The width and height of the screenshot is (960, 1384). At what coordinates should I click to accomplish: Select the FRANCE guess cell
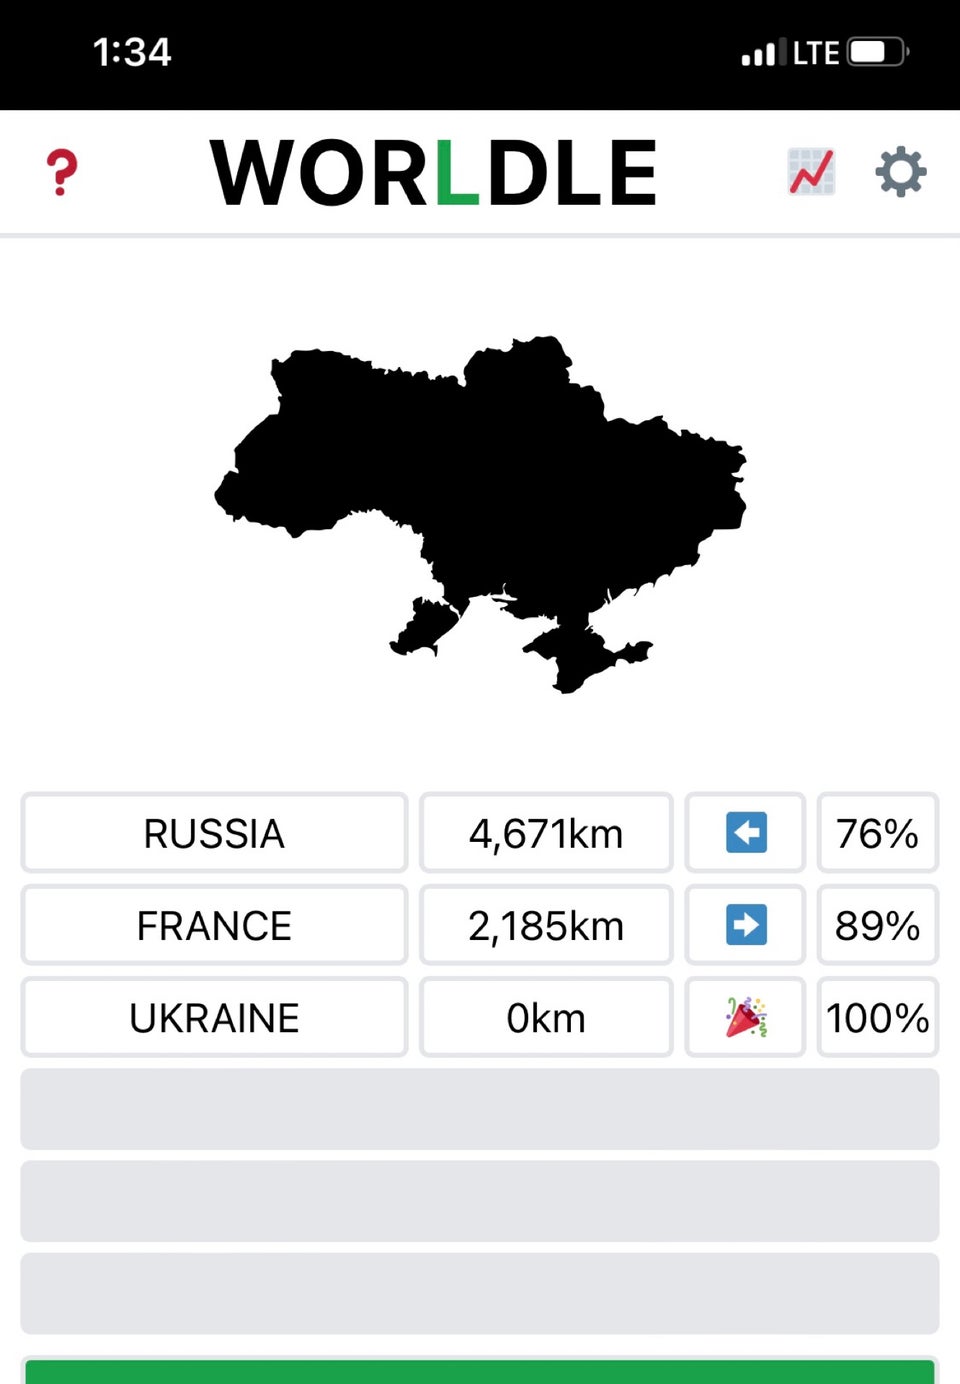(214, 925)
